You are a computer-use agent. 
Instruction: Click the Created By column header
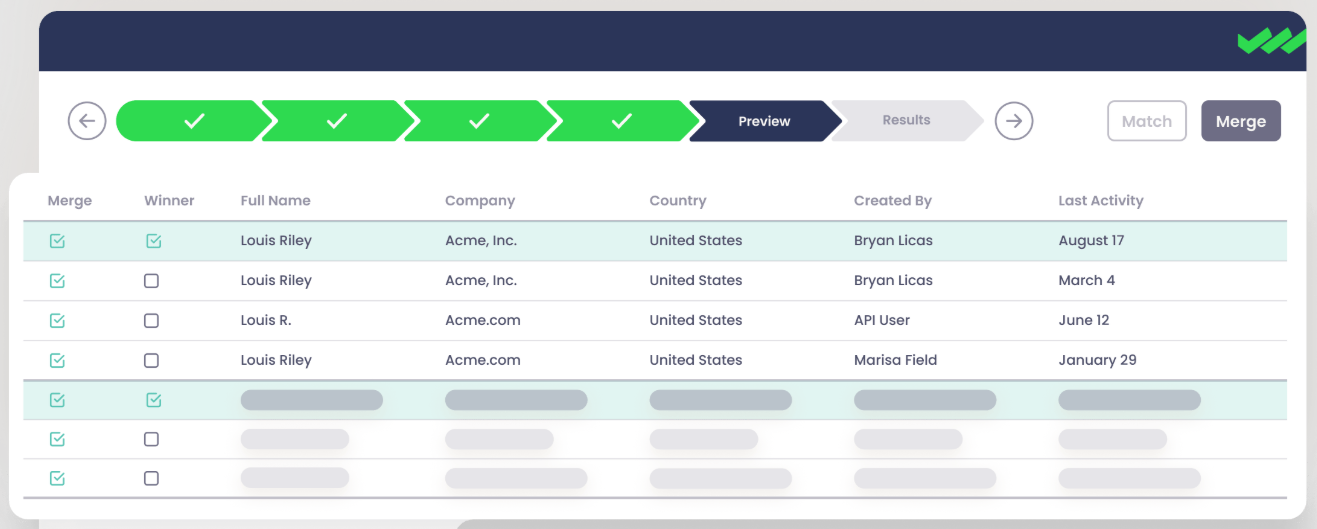[x=893, y=200]
